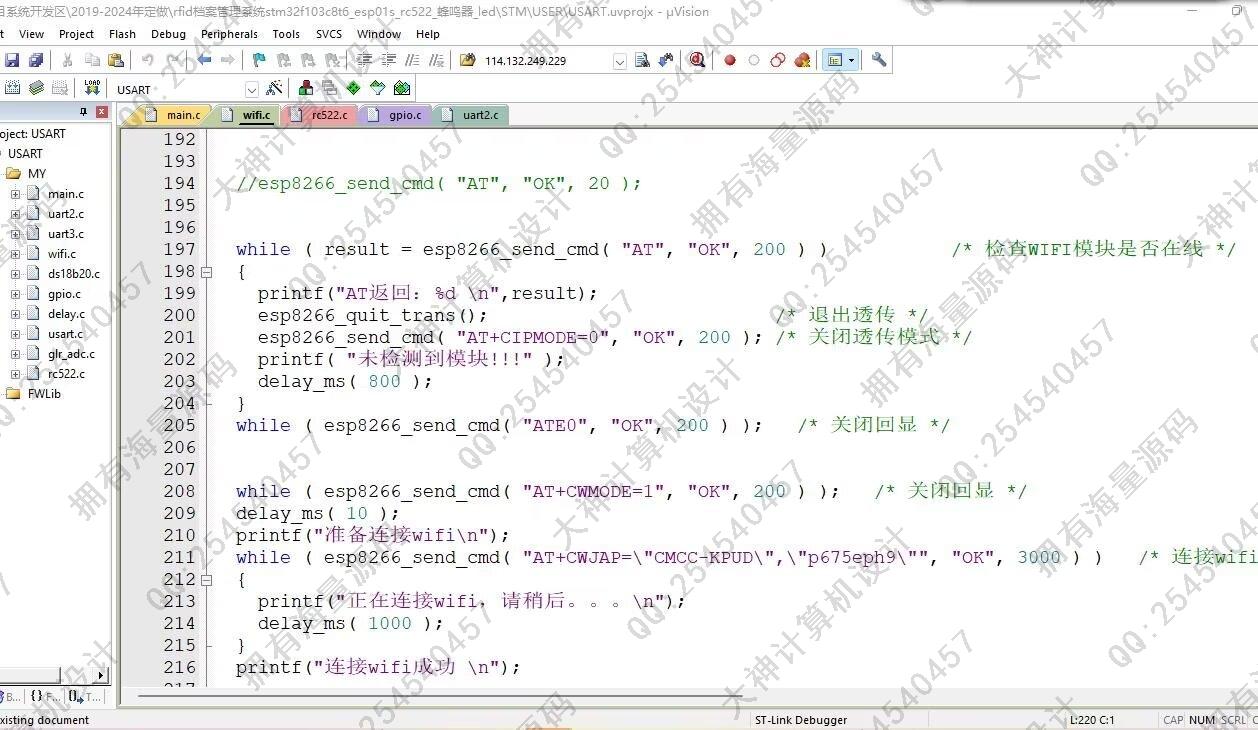Select the MY folder in project tree

(x=37, y=174)
